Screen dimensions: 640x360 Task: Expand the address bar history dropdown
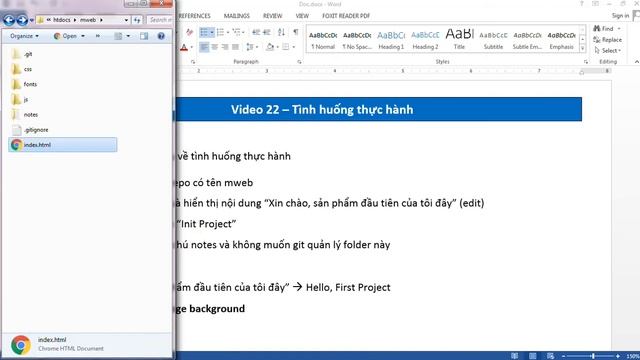126,20
